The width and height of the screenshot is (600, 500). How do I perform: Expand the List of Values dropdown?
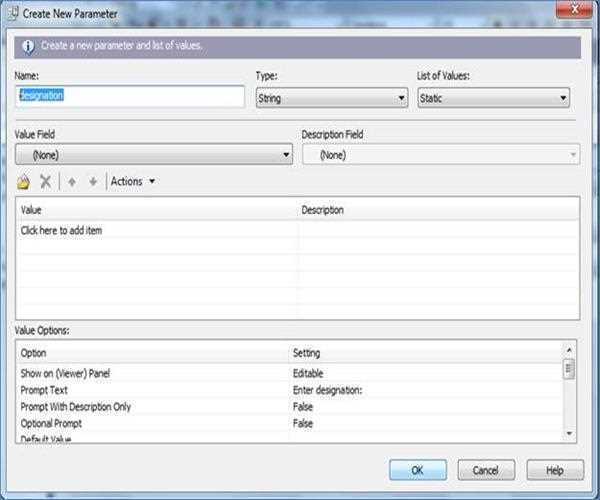pos(493,98)
